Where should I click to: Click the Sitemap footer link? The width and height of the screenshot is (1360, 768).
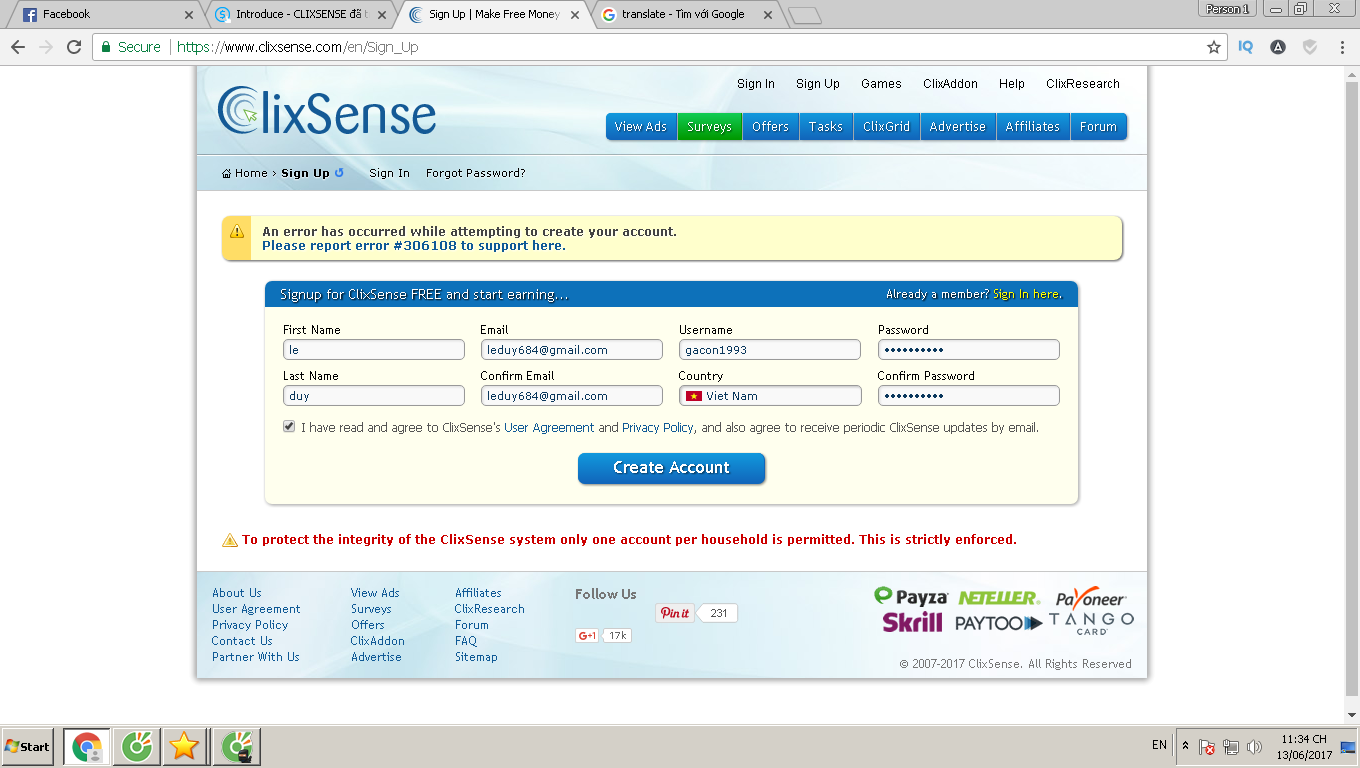(476, 657)
